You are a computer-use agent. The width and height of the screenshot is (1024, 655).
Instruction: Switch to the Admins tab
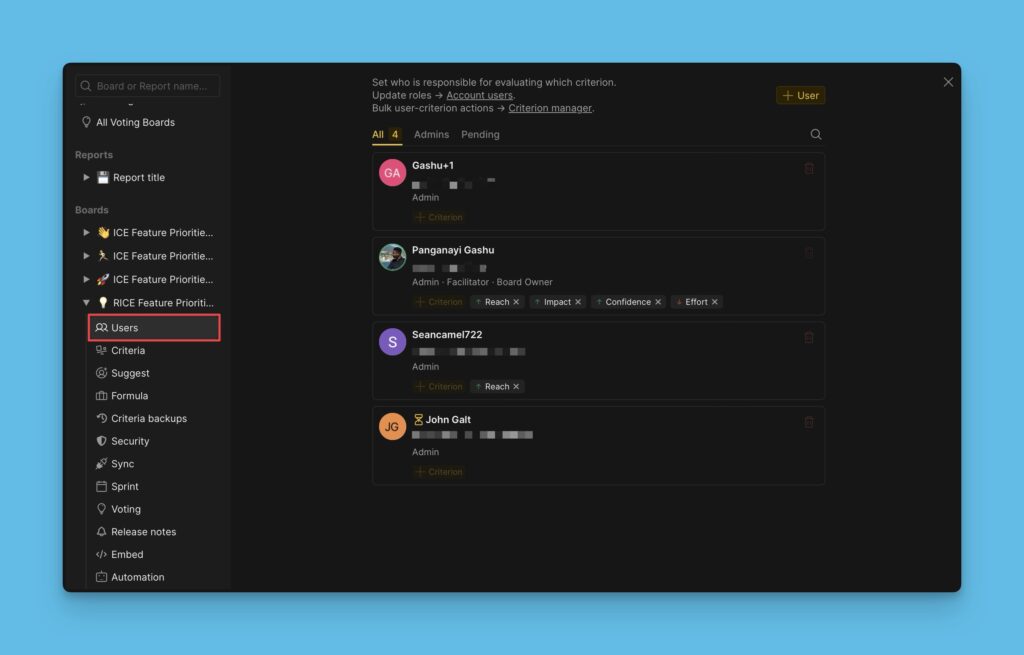click(x=431, y=135)
